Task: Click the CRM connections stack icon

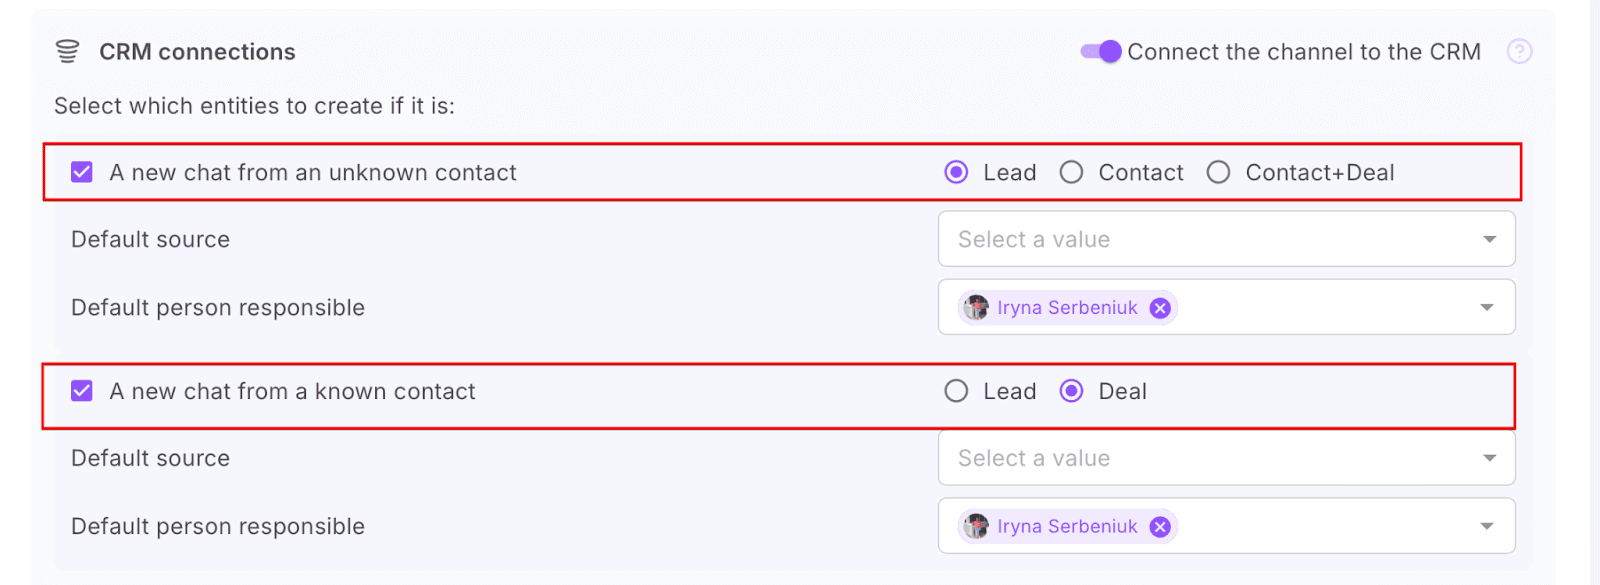Action: 67,52
